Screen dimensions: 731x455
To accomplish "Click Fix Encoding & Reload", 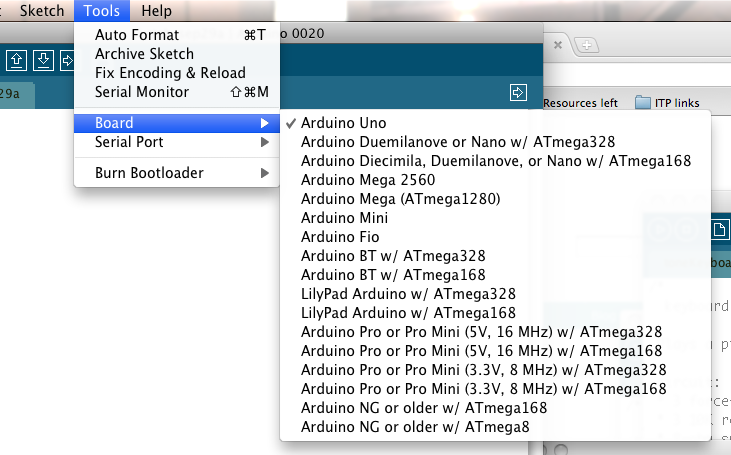I will coord(170,73).
